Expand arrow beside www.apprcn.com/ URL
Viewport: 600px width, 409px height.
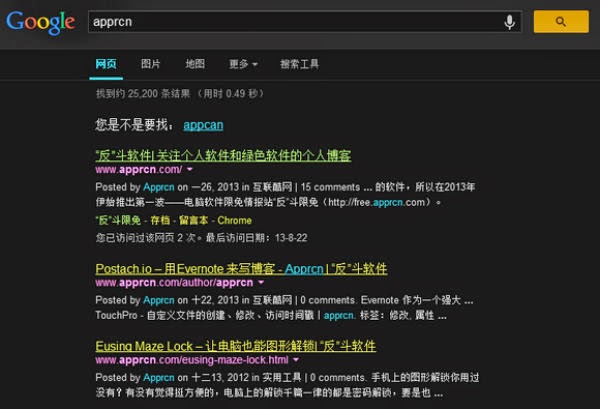click(x=189, y=169)
